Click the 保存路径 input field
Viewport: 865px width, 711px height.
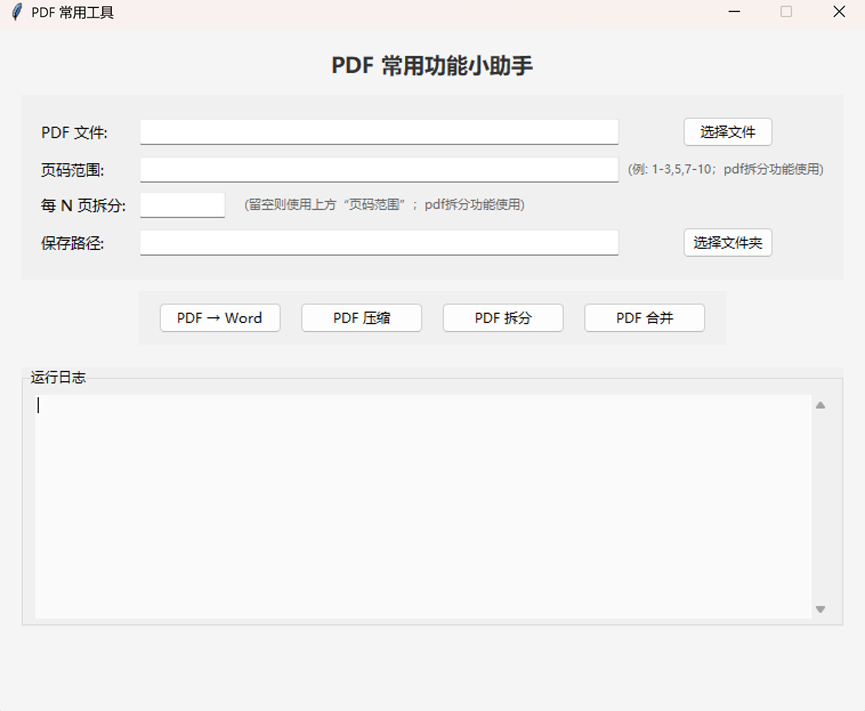(379, 242)
